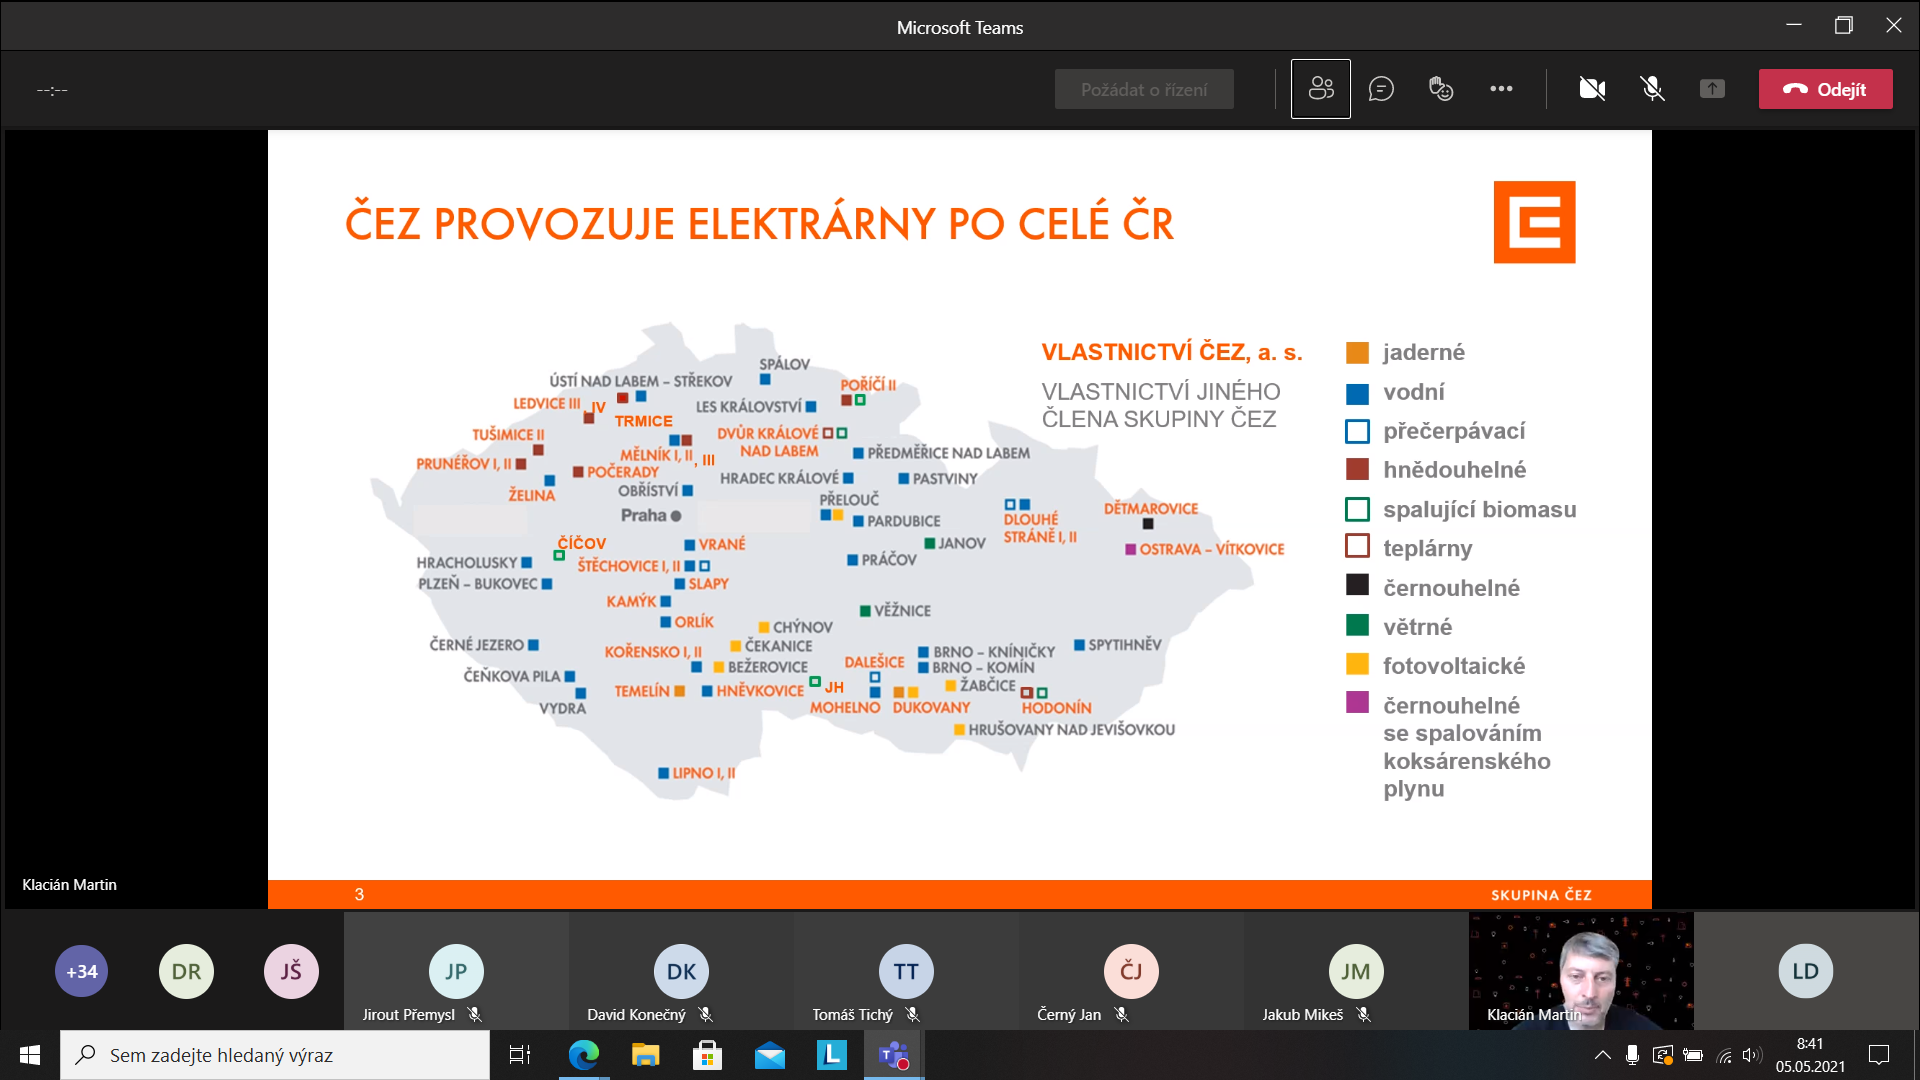Open the blue L app in the taskbar
The width and height of the screenshot is (1920, 1080).
click(x=831, y=1055)
